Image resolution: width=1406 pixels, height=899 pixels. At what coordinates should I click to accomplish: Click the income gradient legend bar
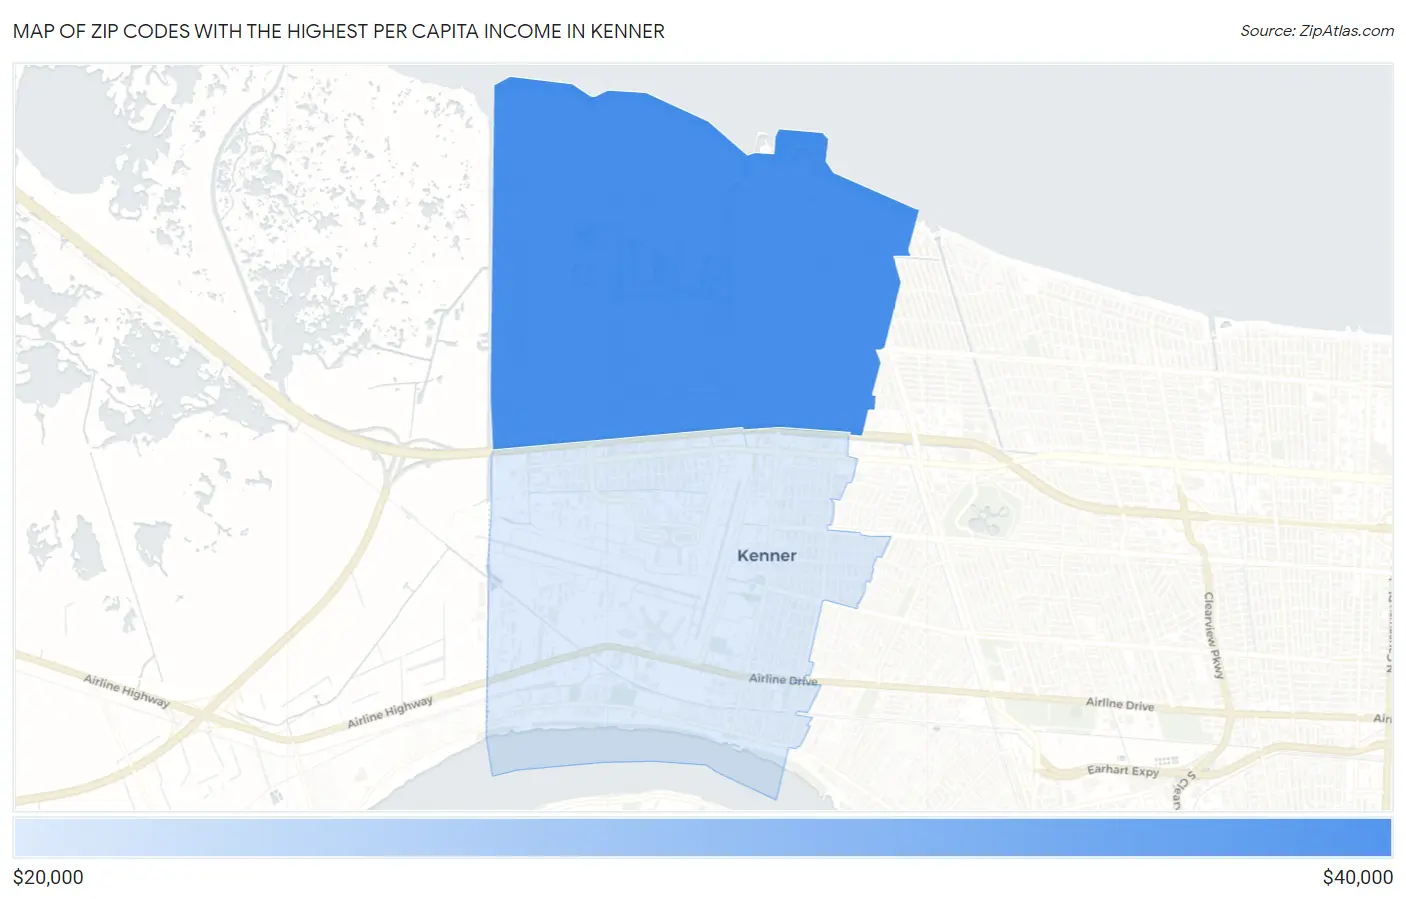pos(703,838)
